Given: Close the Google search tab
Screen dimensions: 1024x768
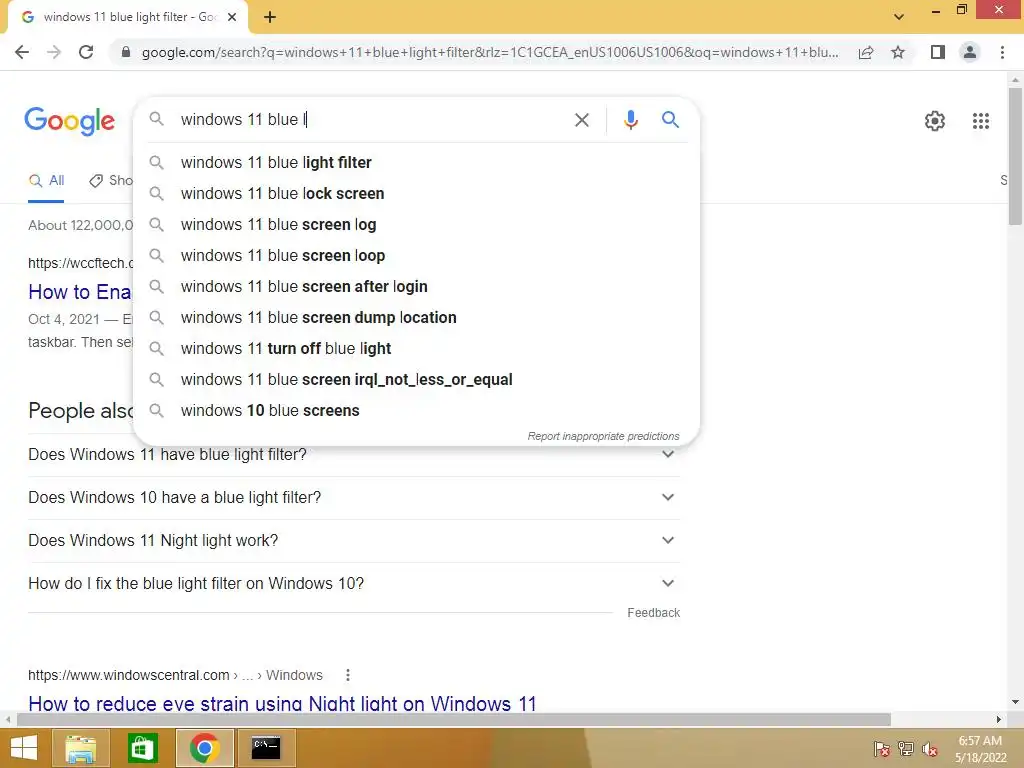Looking at the screenshot, I should click(x=232, y=17).
